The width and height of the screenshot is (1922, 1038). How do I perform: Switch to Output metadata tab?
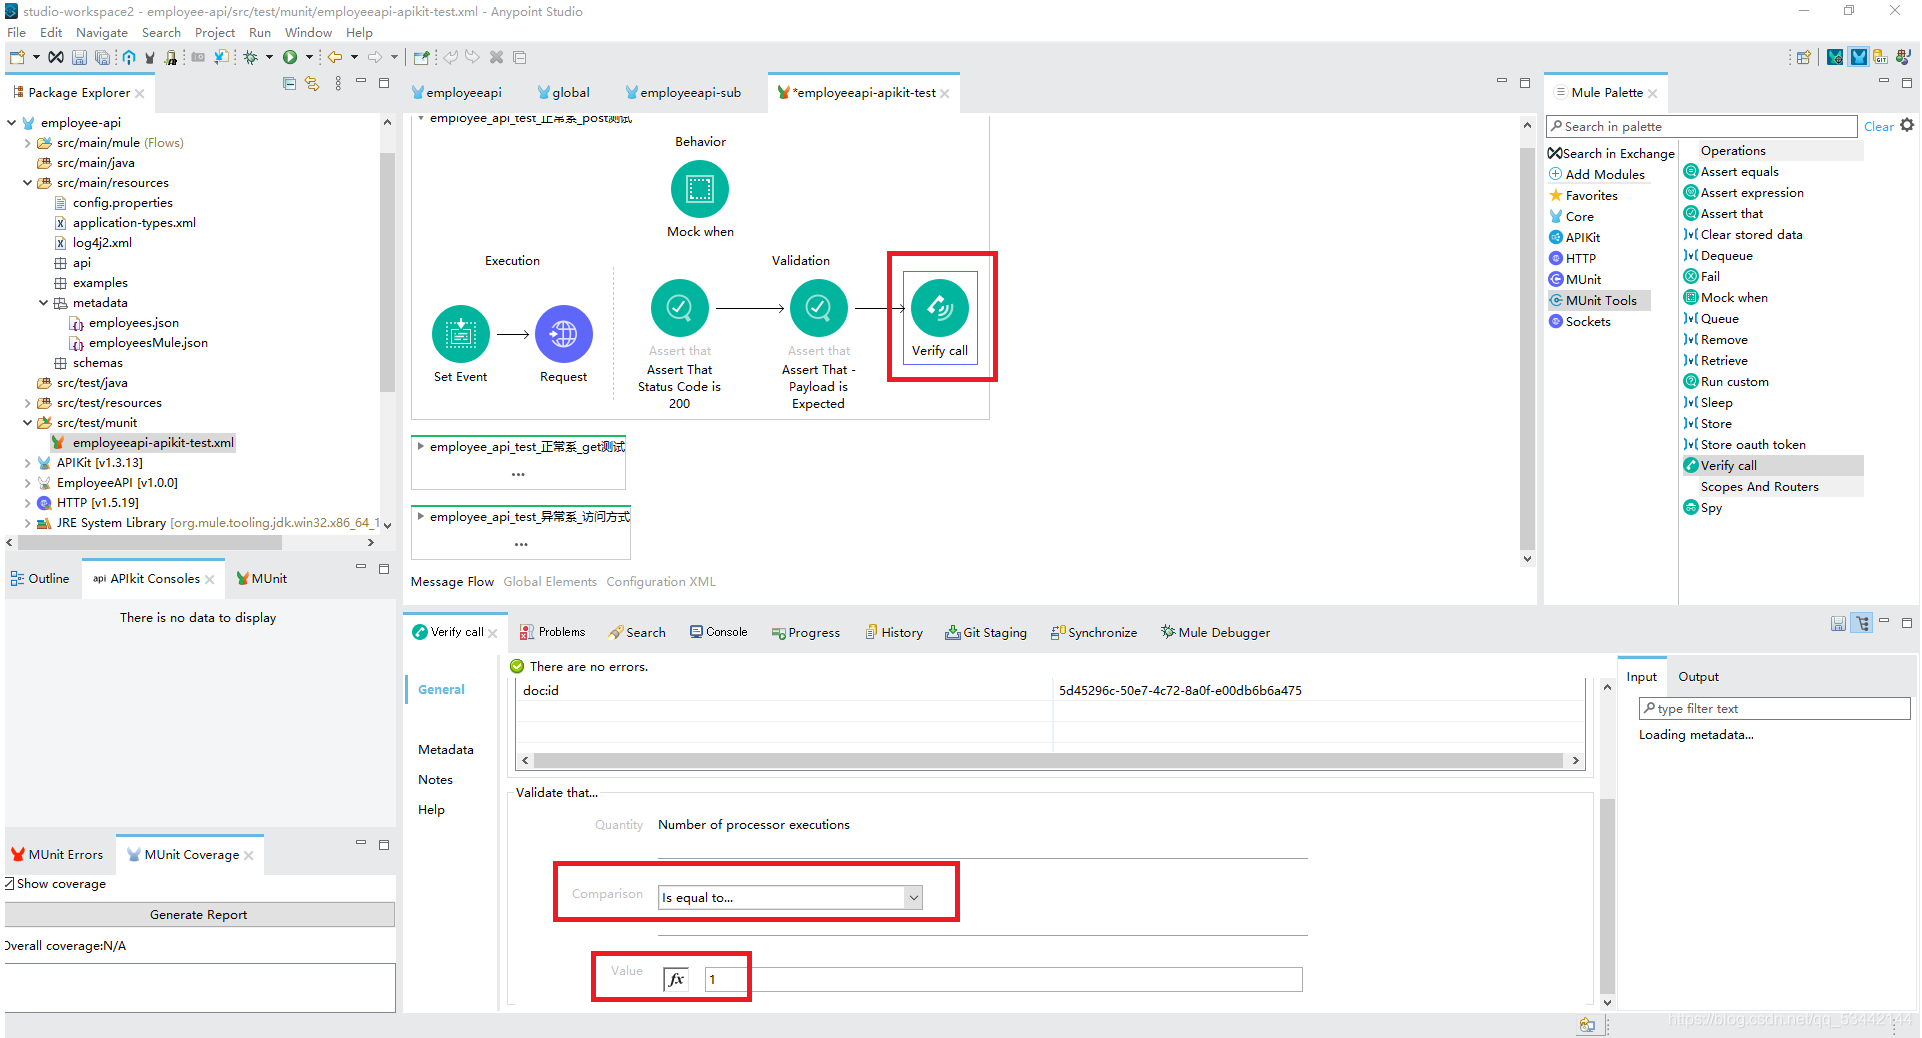point(1698,676)
